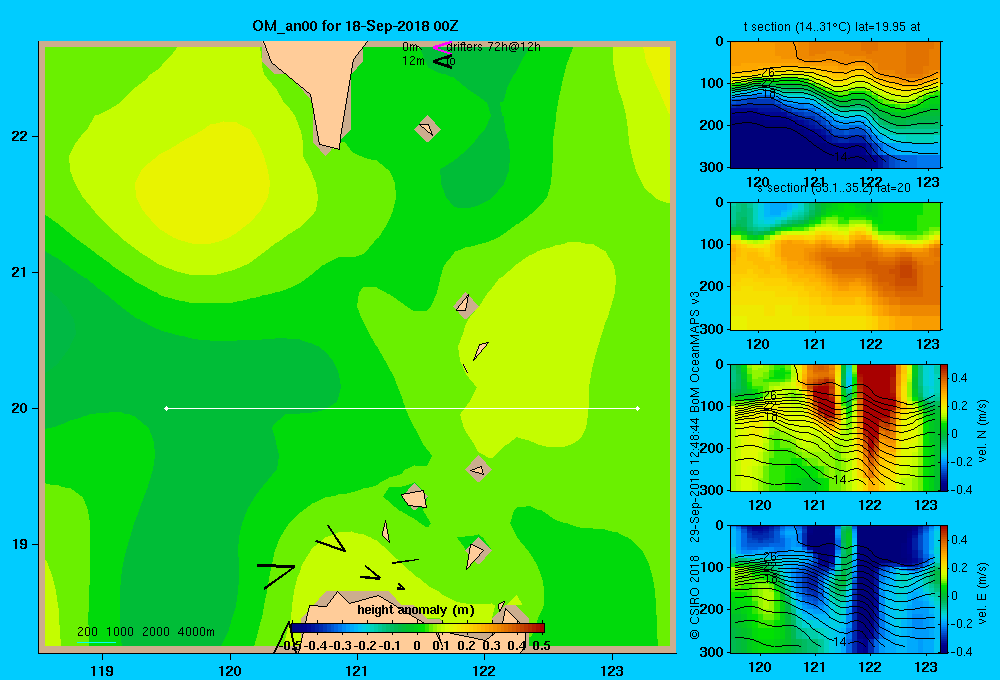
Task: Click the "s section" plot title
Action: (x=833, y=188)
